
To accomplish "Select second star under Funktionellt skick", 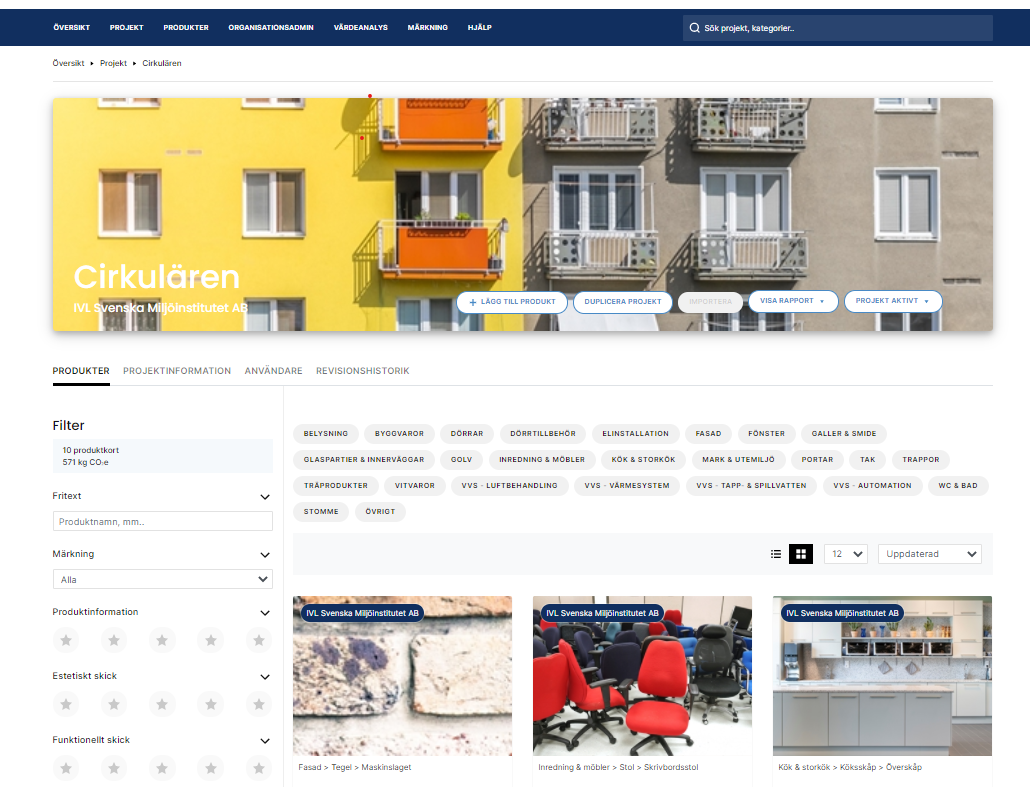I will point(114,768).
